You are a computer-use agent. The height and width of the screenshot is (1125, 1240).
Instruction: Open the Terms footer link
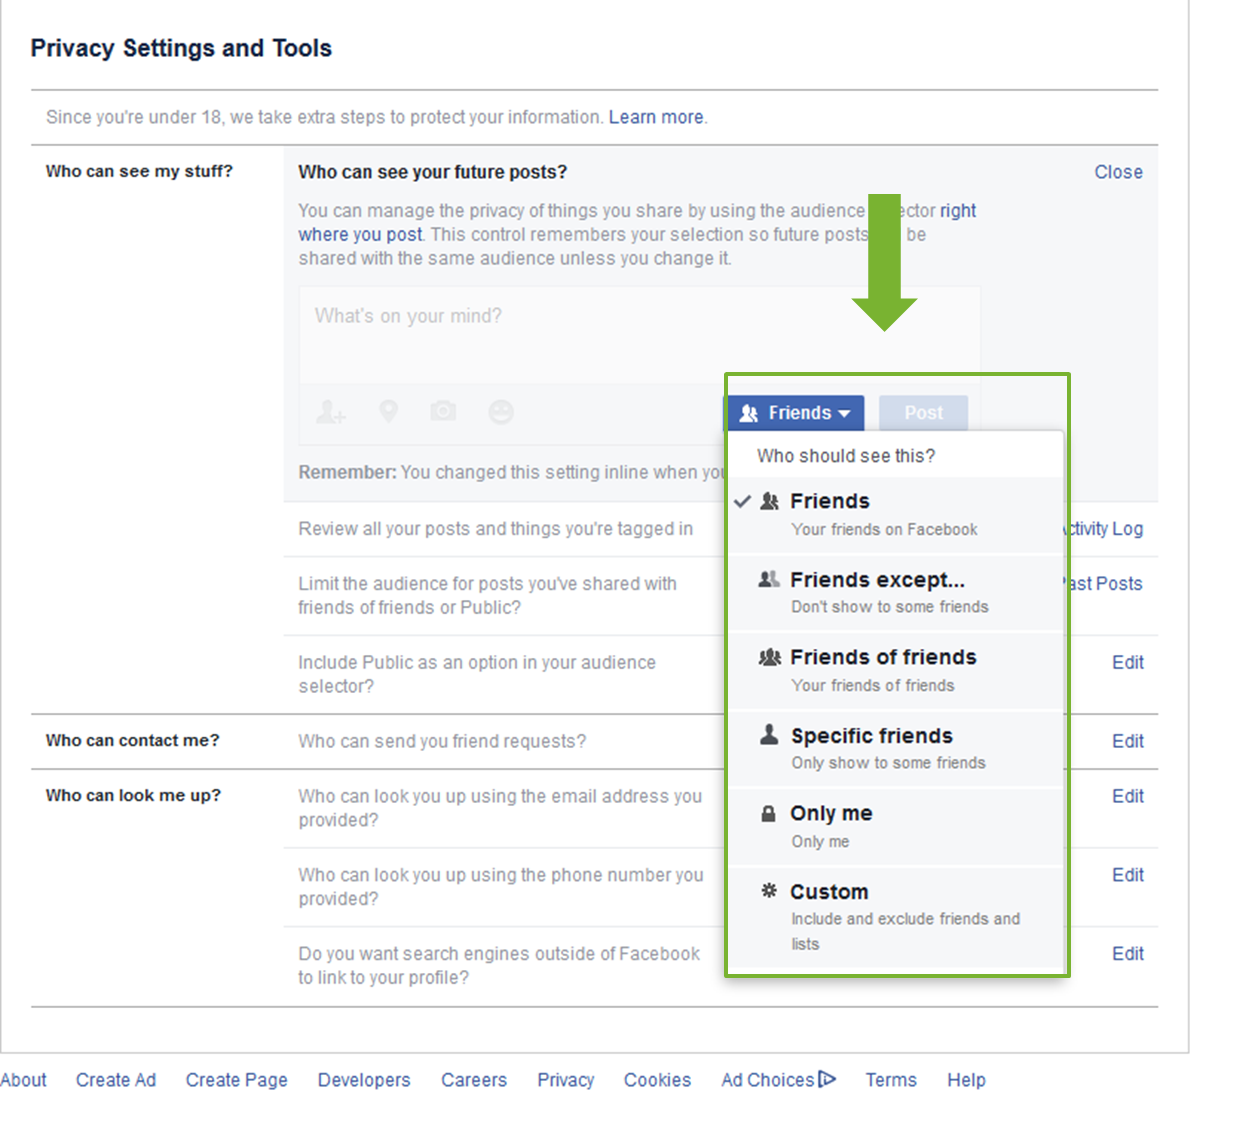891,1080
